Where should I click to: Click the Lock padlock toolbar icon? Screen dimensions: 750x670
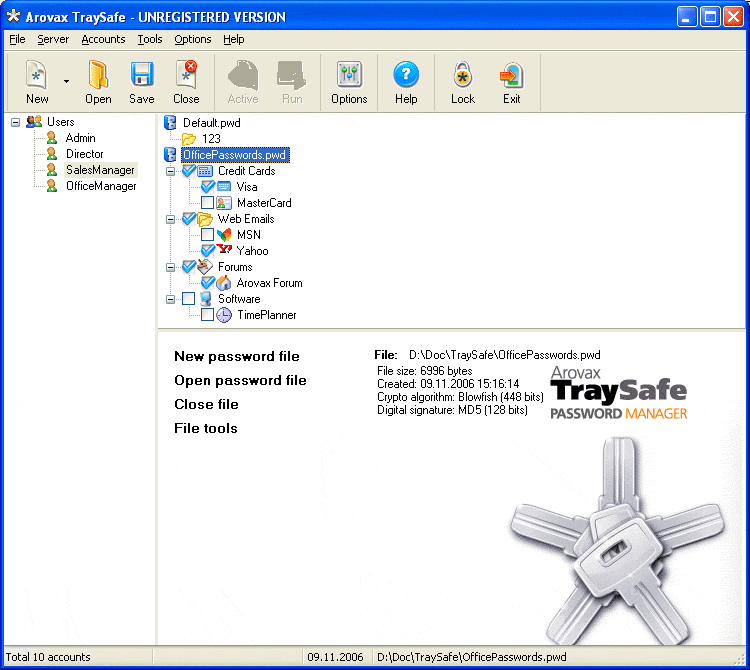[x=463, y=75]
